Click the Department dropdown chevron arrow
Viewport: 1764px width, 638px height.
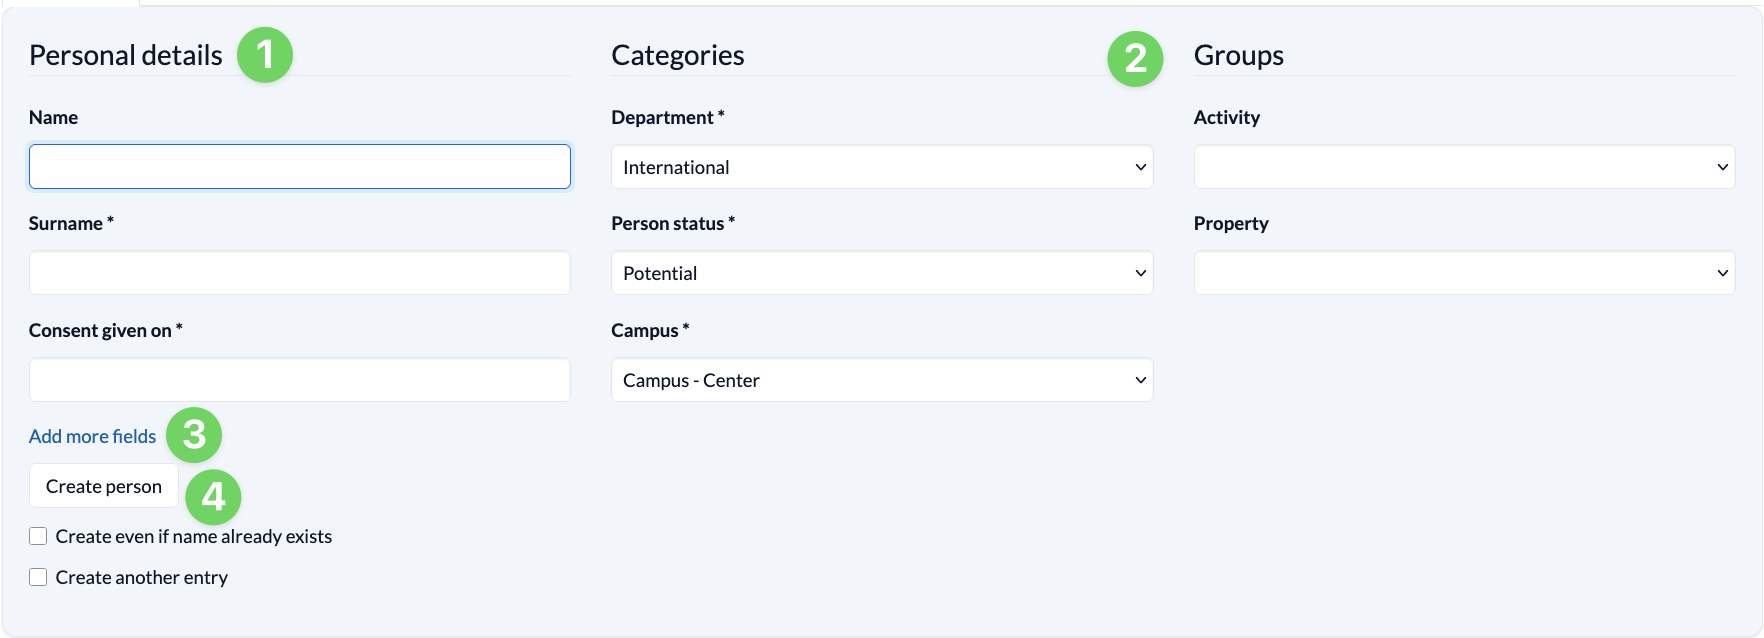point(1140,167)
